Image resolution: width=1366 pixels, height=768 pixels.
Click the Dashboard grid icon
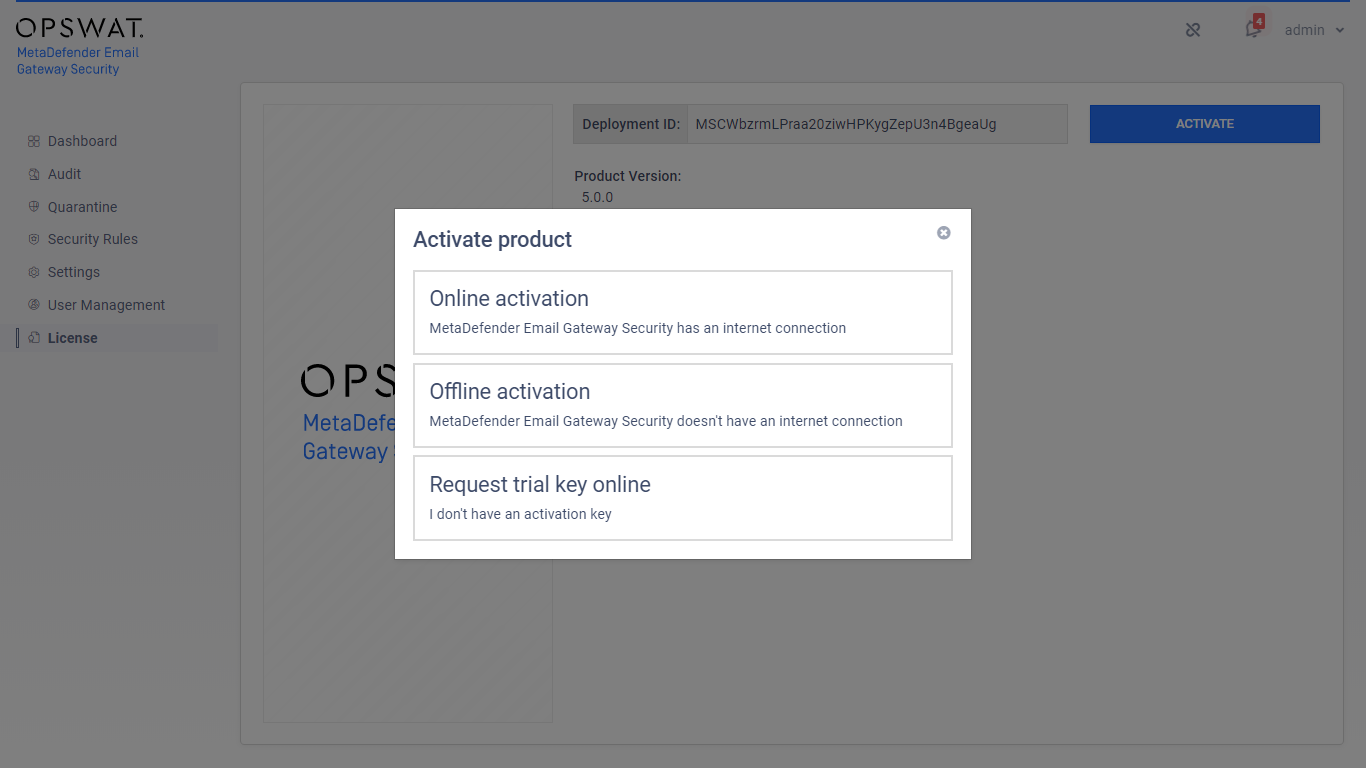[x=34, y=141]
